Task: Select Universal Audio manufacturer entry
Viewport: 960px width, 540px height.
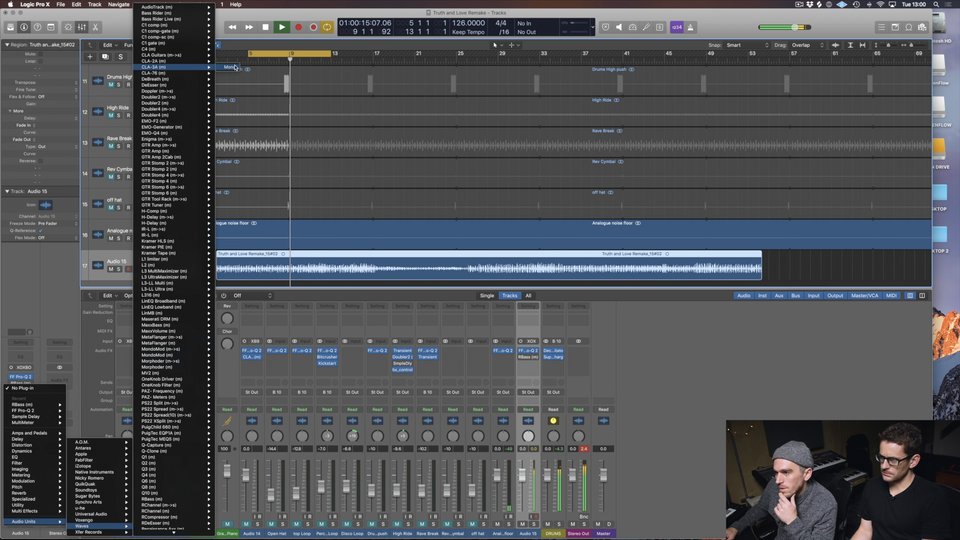Action: click(x=100, y=514)
